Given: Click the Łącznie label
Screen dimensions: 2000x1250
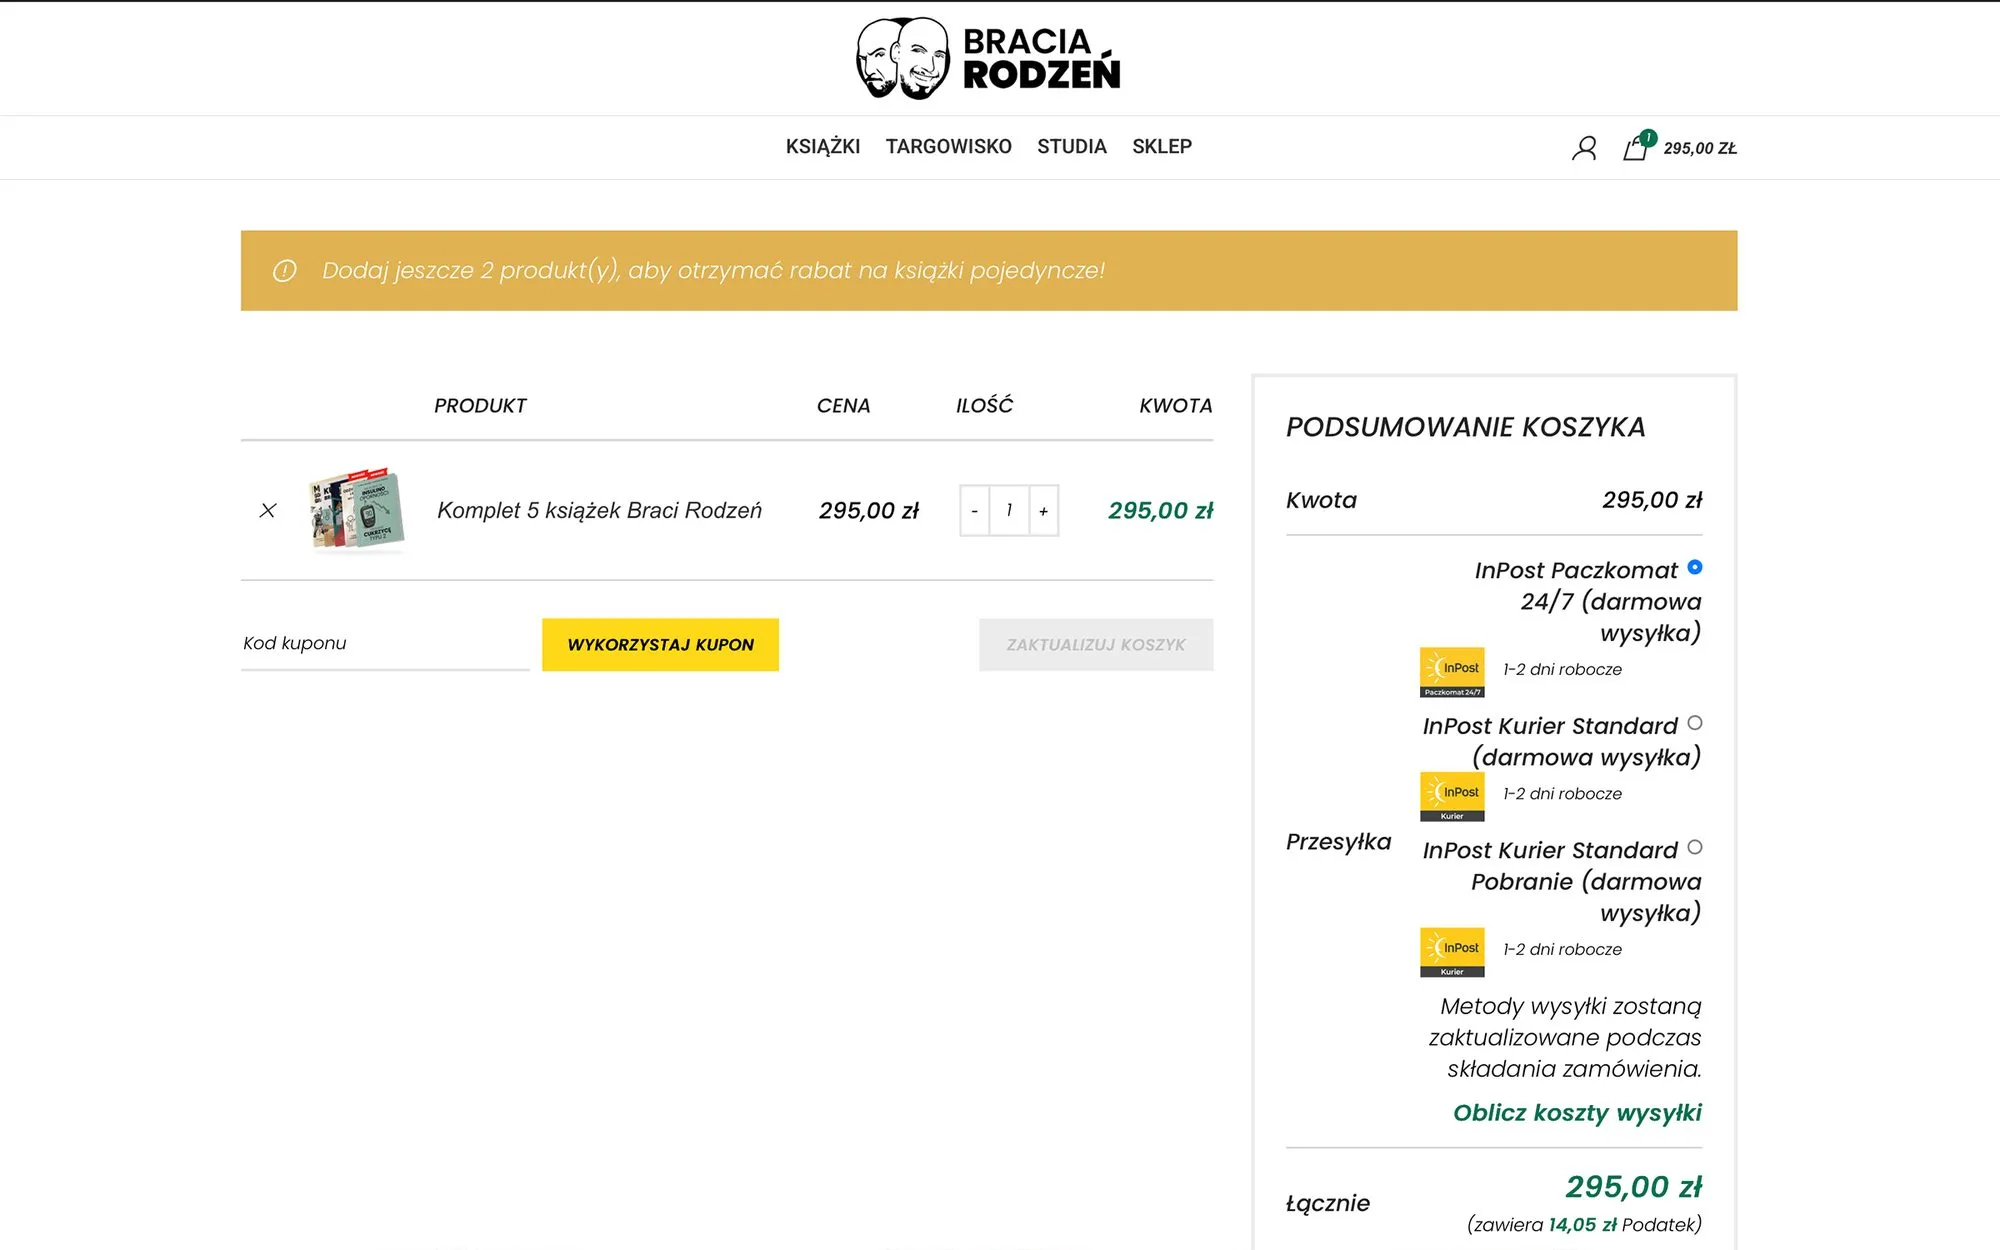Looking at the screenshot, I should pyautogui.click(x=1328, y=1203).
